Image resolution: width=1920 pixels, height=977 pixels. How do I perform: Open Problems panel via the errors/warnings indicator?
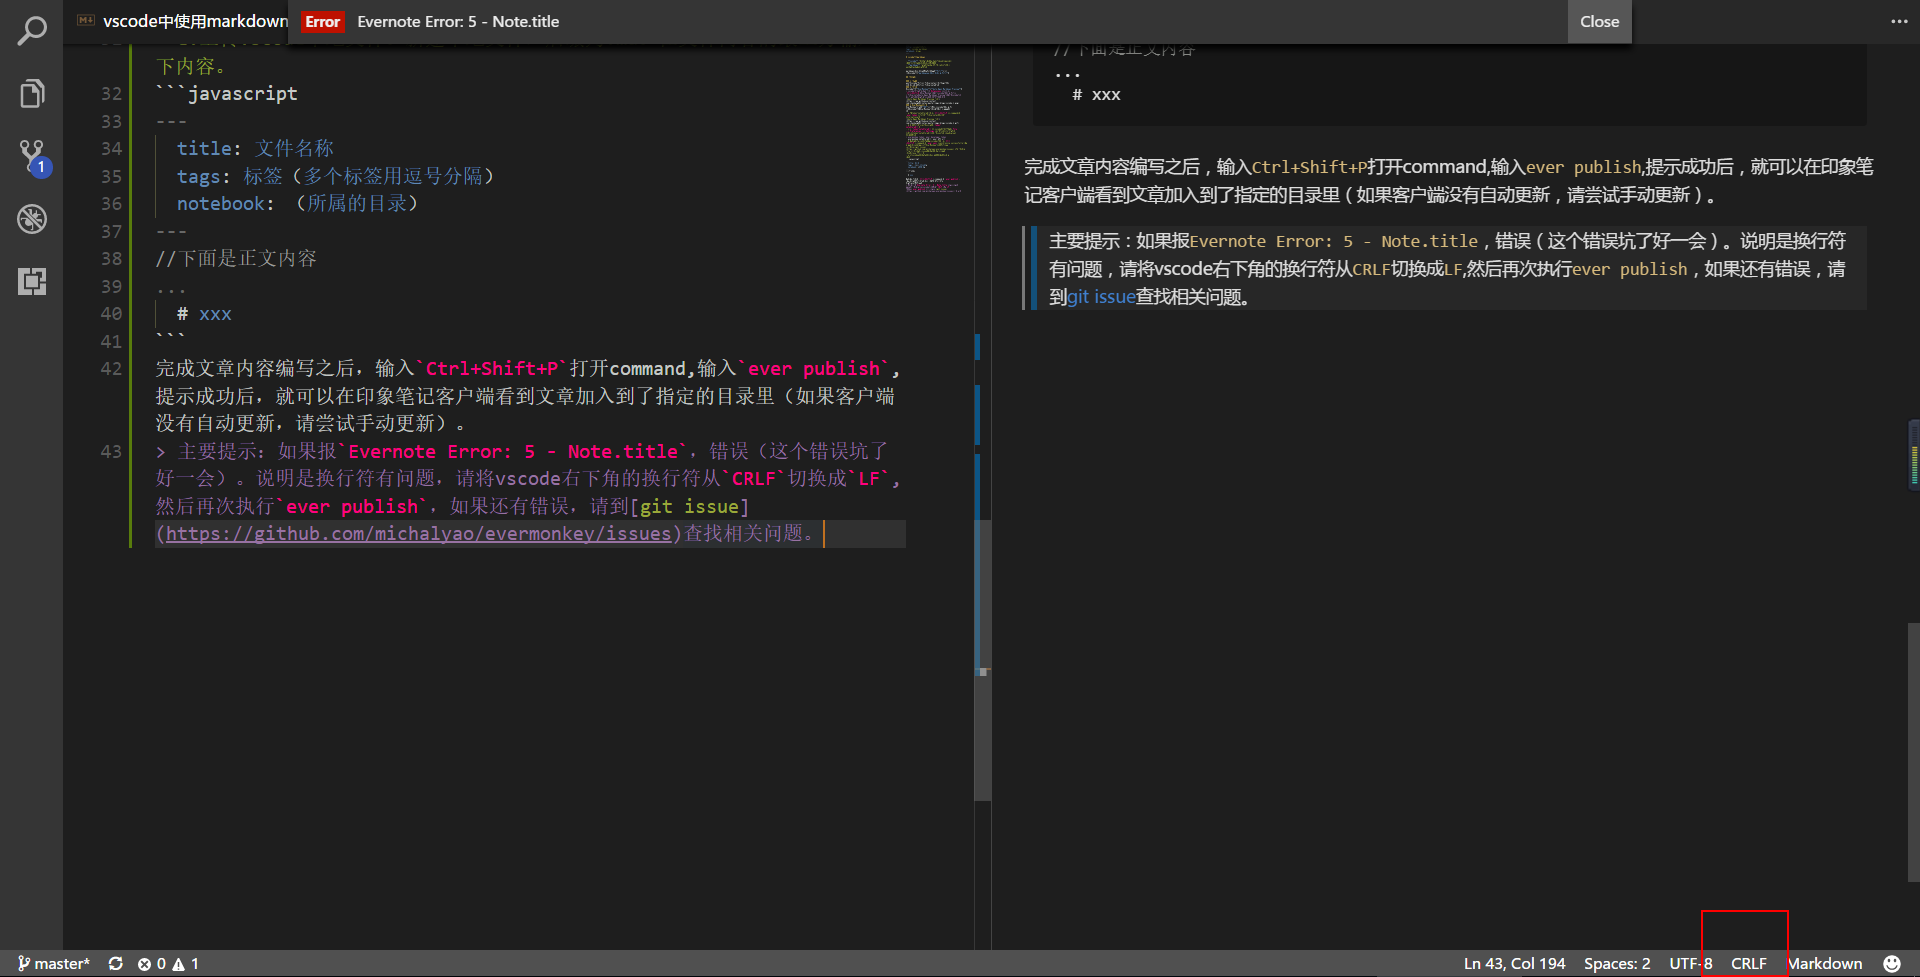[x=172, y=963]
